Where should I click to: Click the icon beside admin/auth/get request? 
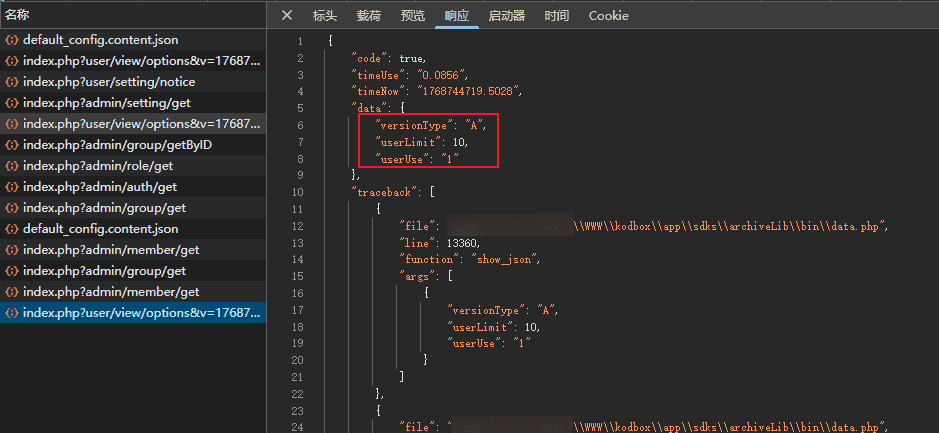pos(12,187)
